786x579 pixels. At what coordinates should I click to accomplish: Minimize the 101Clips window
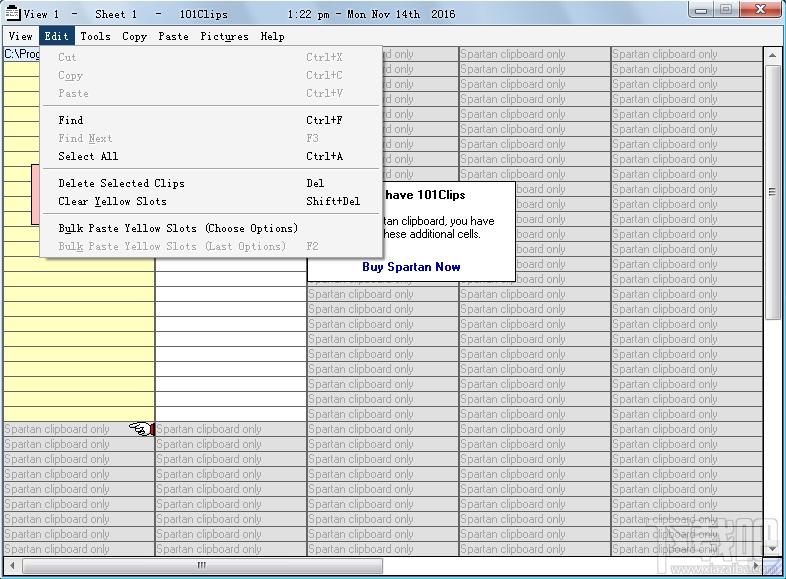701,10
